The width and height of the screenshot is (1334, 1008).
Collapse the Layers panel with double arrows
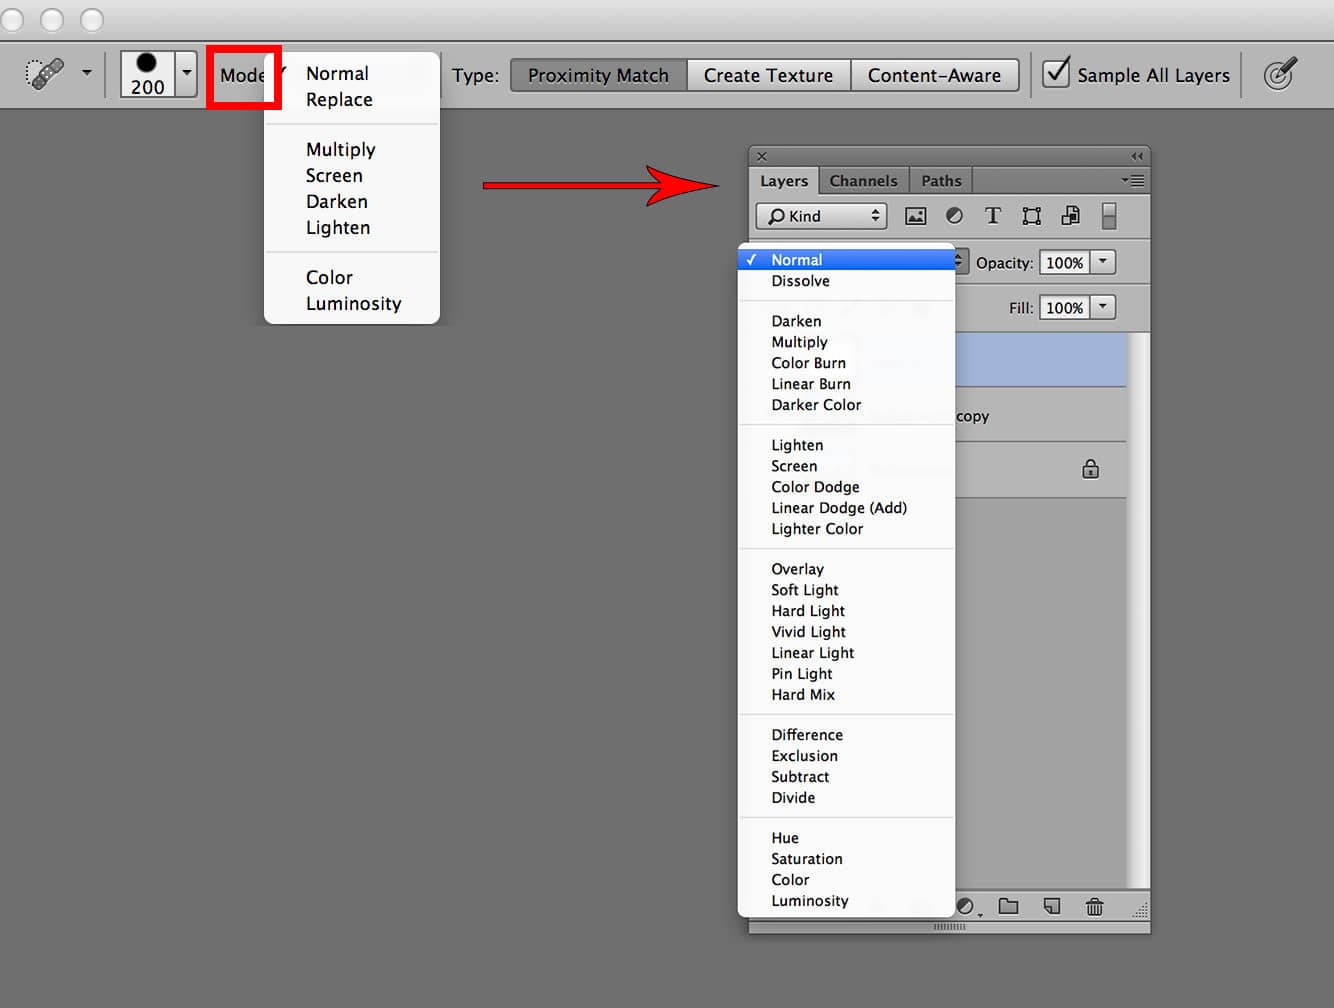1137,156
